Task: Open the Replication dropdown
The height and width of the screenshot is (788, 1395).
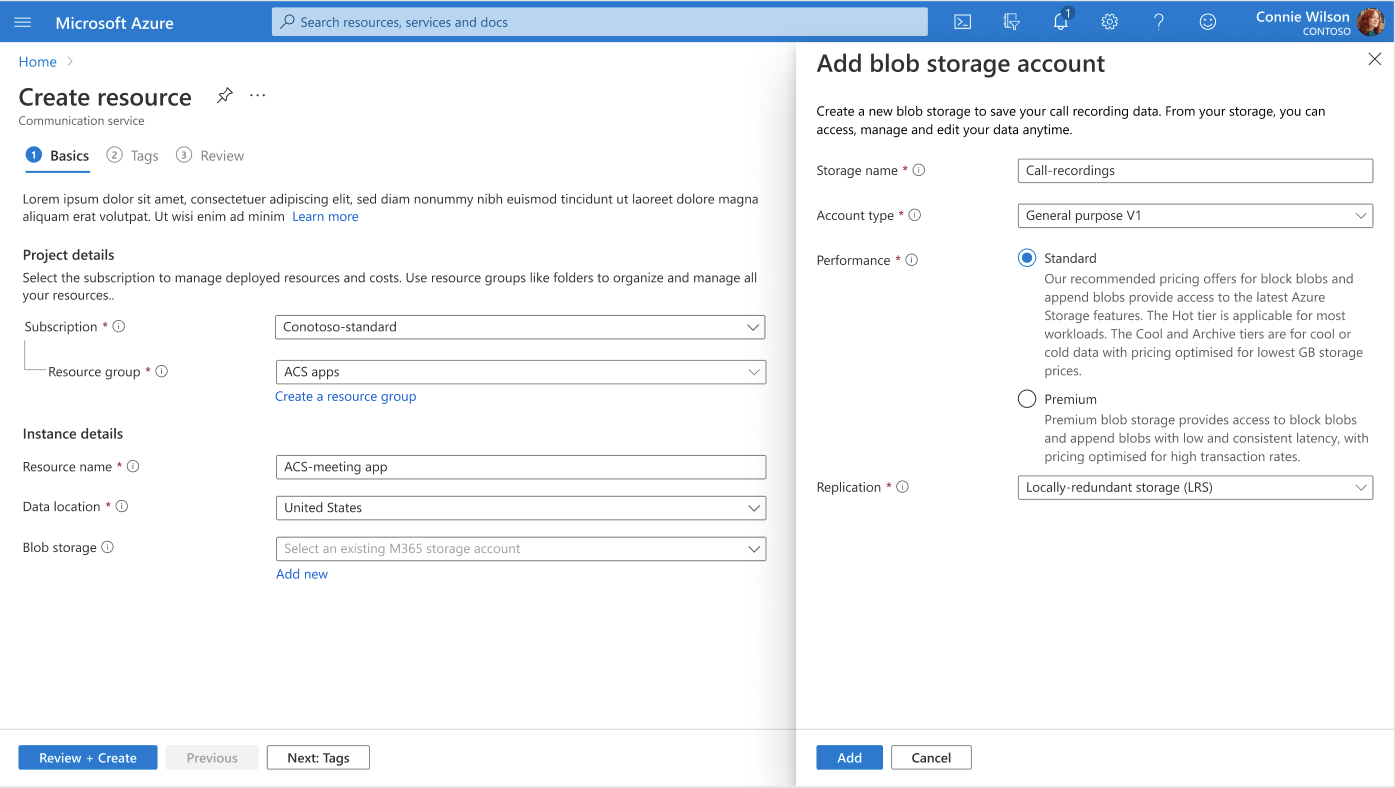Action: click(x=1195, y=488)
